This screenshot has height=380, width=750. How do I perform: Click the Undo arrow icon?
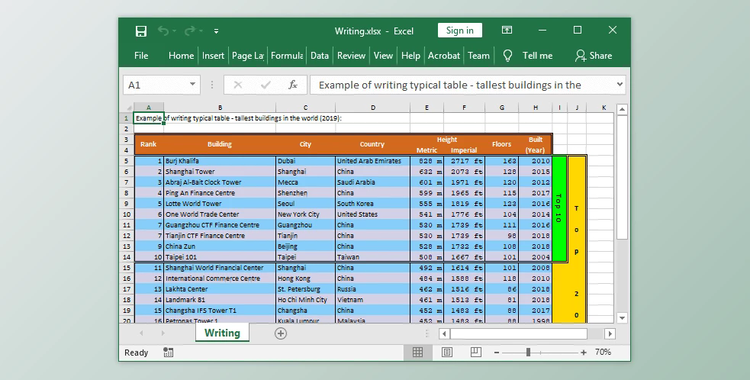click(x=163, y=31)
